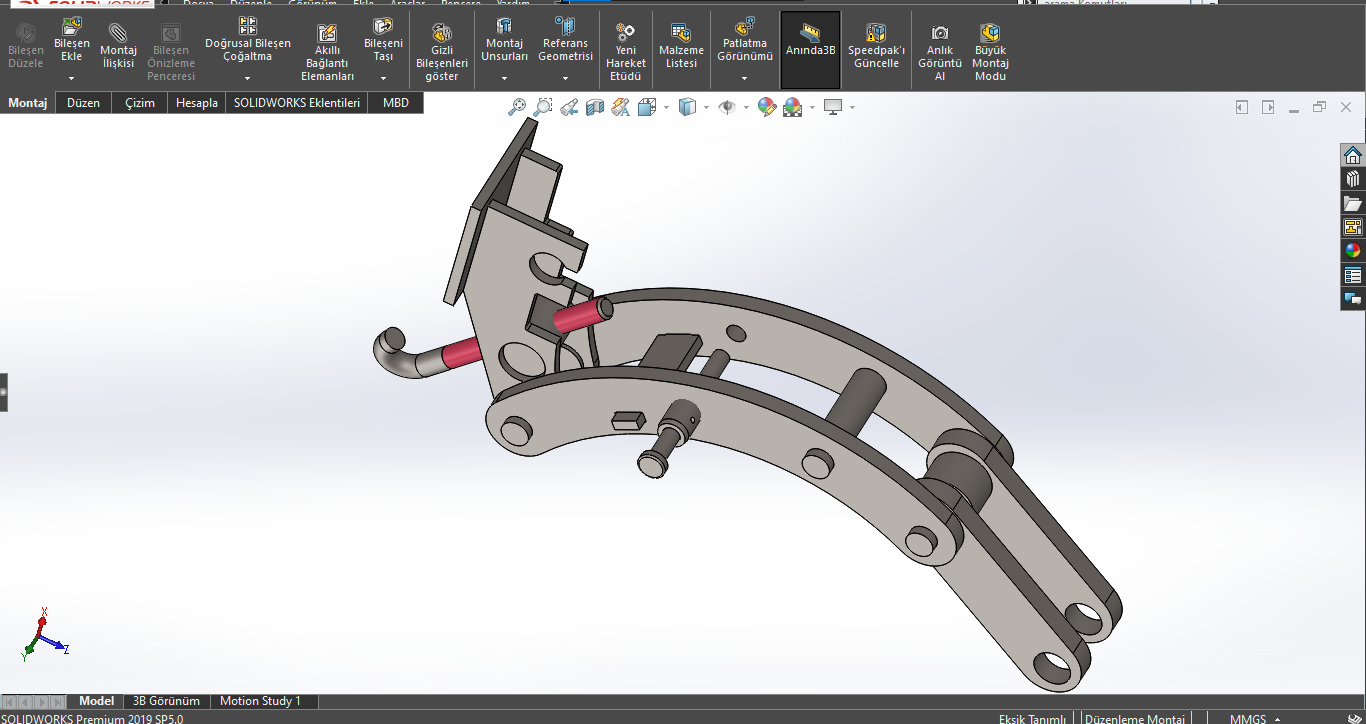Image resolution: width=1366 pixels, height=724 pixels.
Task: Click Gizli Bileşenleri göster
Action: pyautogui.click(x=442, y=52)
